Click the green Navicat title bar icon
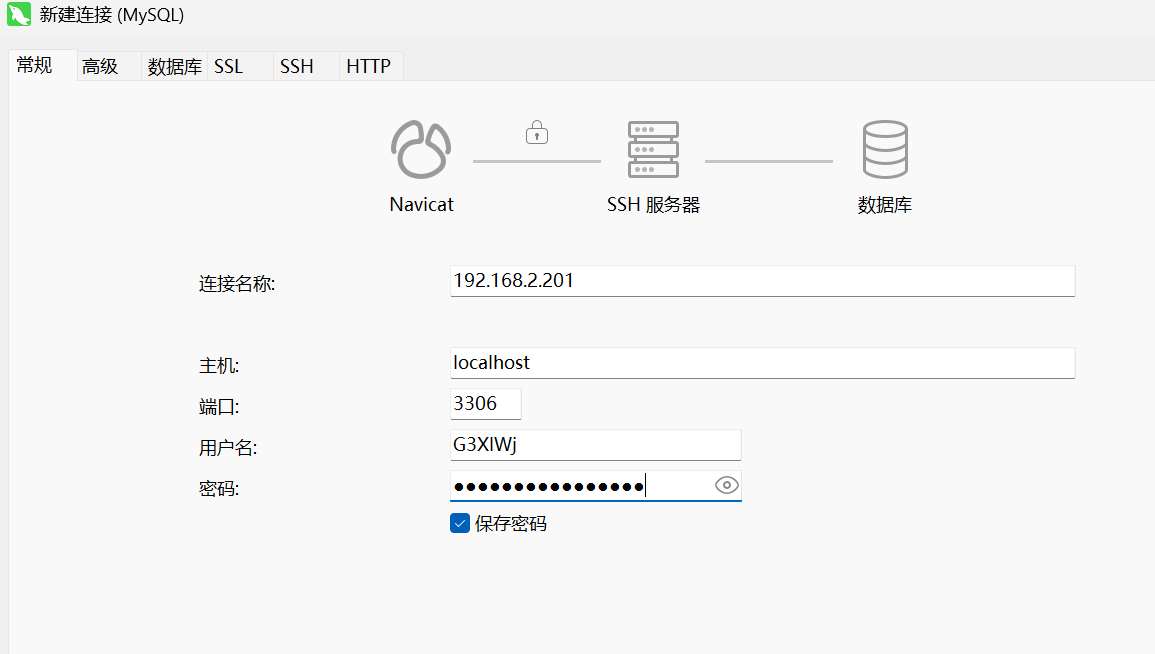 [18, 16]
